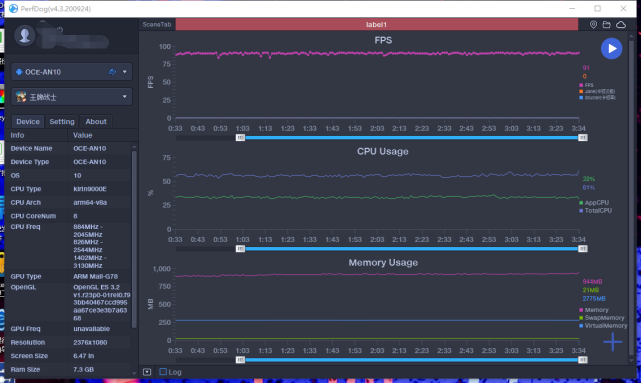
Task: Click the OS row label
Action: [x=15, y=175]
